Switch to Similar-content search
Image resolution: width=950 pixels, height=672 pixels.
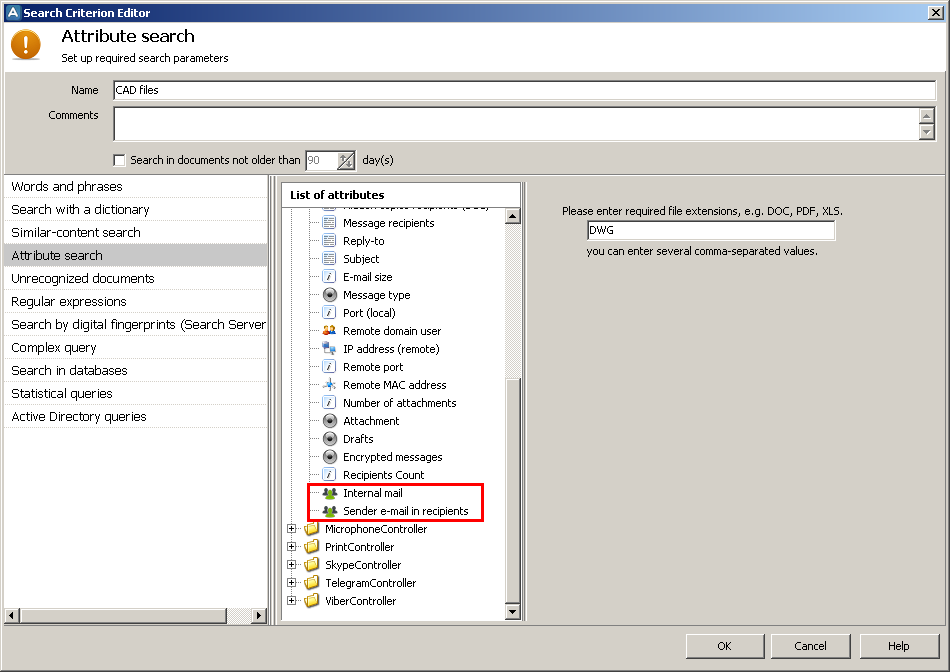tap(136, 233)
